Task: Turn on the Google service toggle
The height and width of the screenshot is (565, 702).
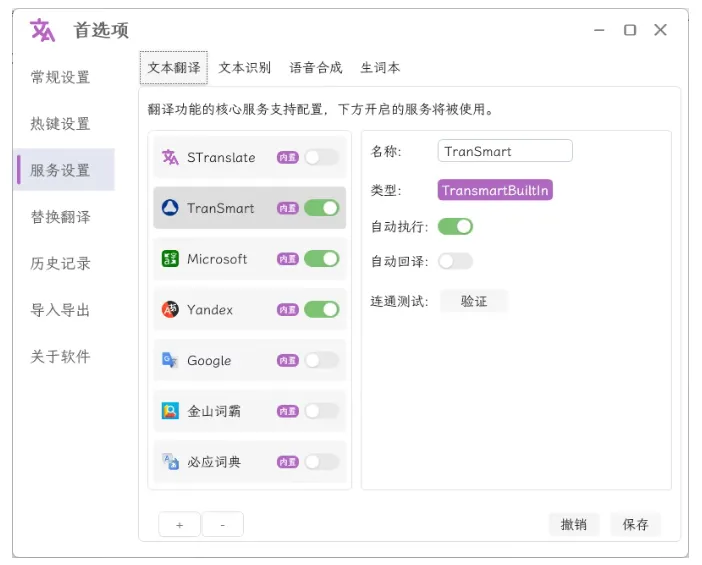Action: pos(321,360)
